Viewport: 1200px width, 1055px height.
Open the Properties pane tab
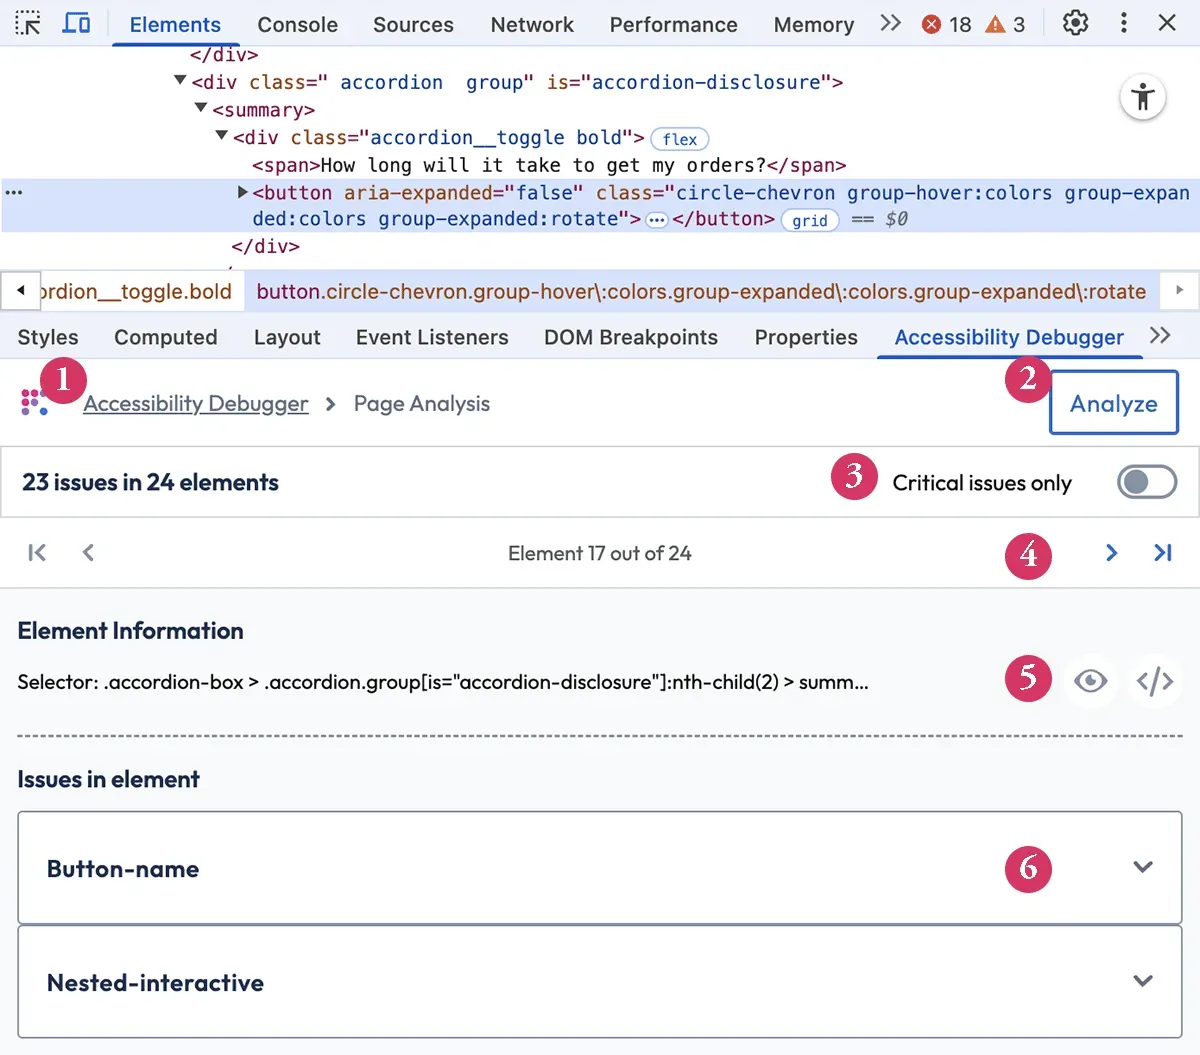point(806,337)
